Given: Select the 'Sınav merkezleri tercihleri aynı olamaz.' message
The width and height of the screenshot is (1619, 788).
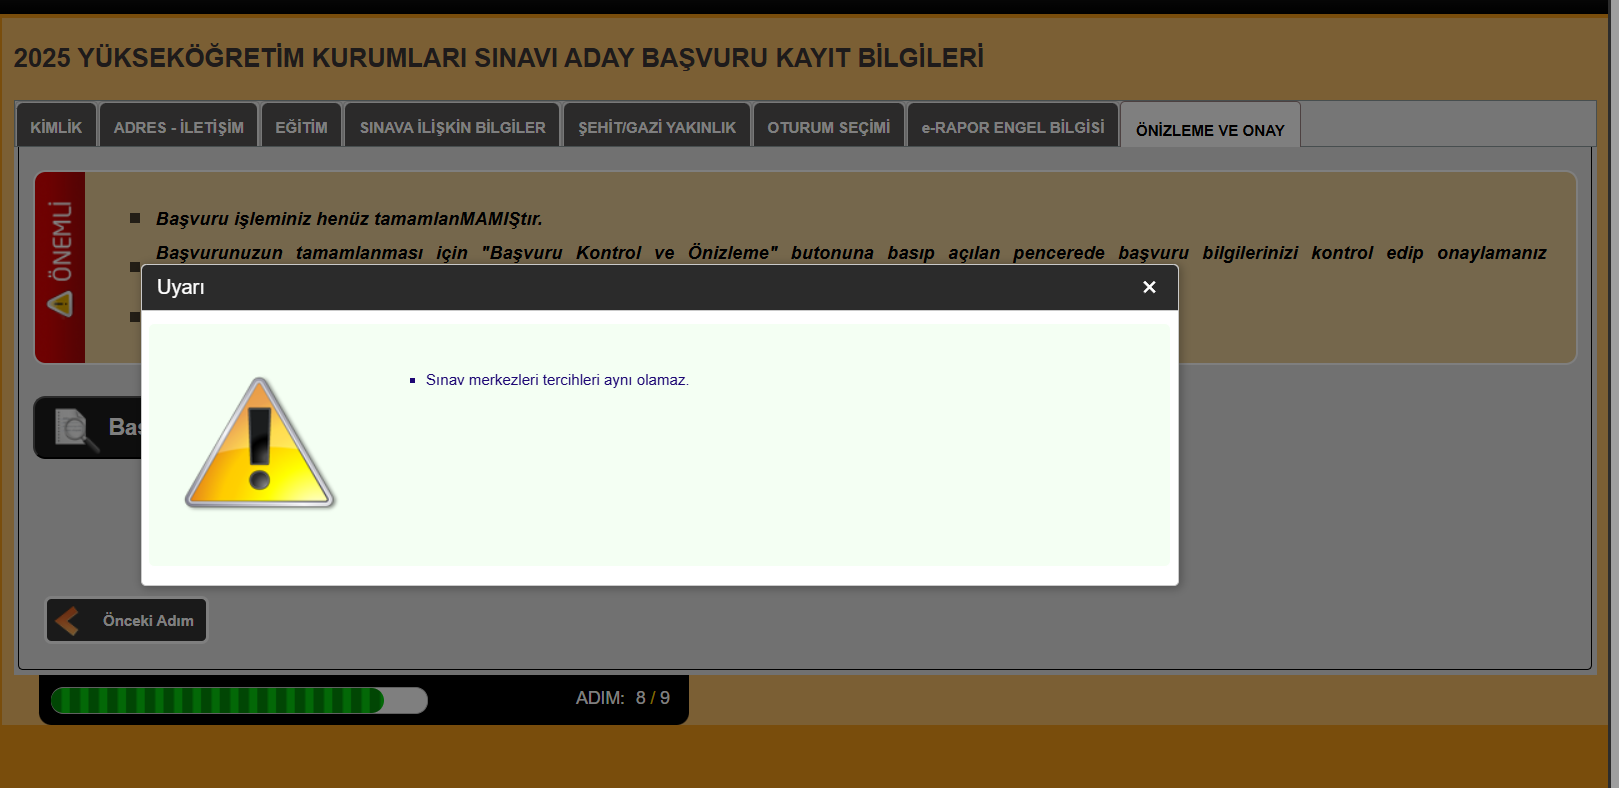Looking at the screenshot, I should pos(557,380).
